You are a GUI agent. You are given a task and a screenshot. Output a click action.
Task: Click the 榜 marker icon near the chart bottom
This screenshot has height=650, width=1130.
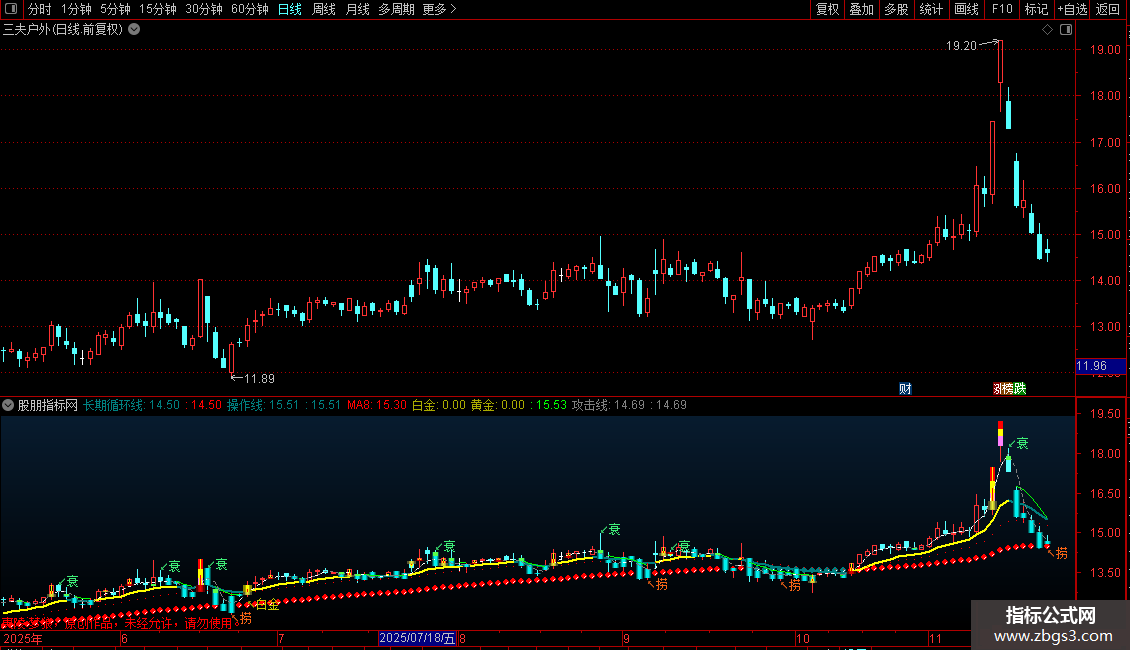coord(1009,388)
